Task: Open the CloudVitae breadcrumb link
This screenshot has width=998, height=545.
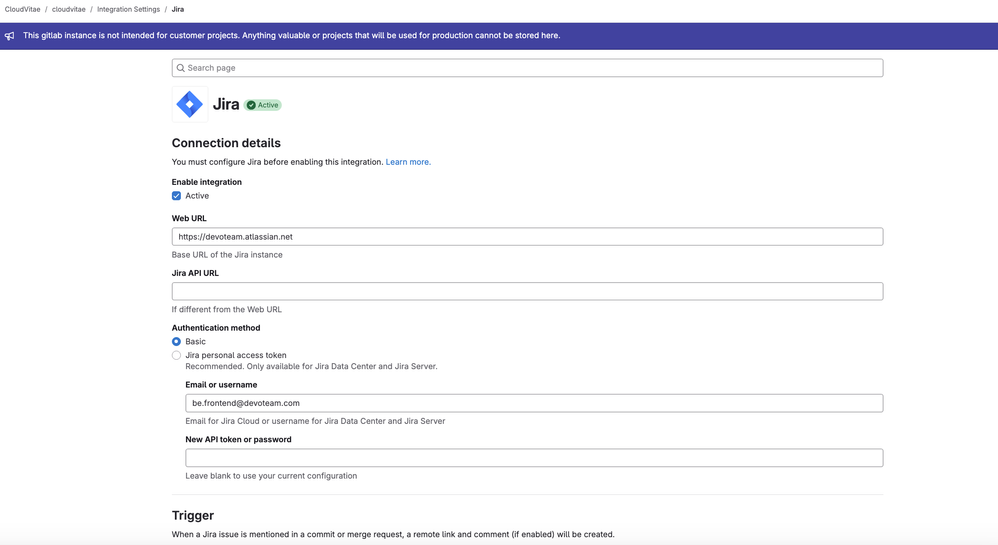Action: tap(22, 10)
